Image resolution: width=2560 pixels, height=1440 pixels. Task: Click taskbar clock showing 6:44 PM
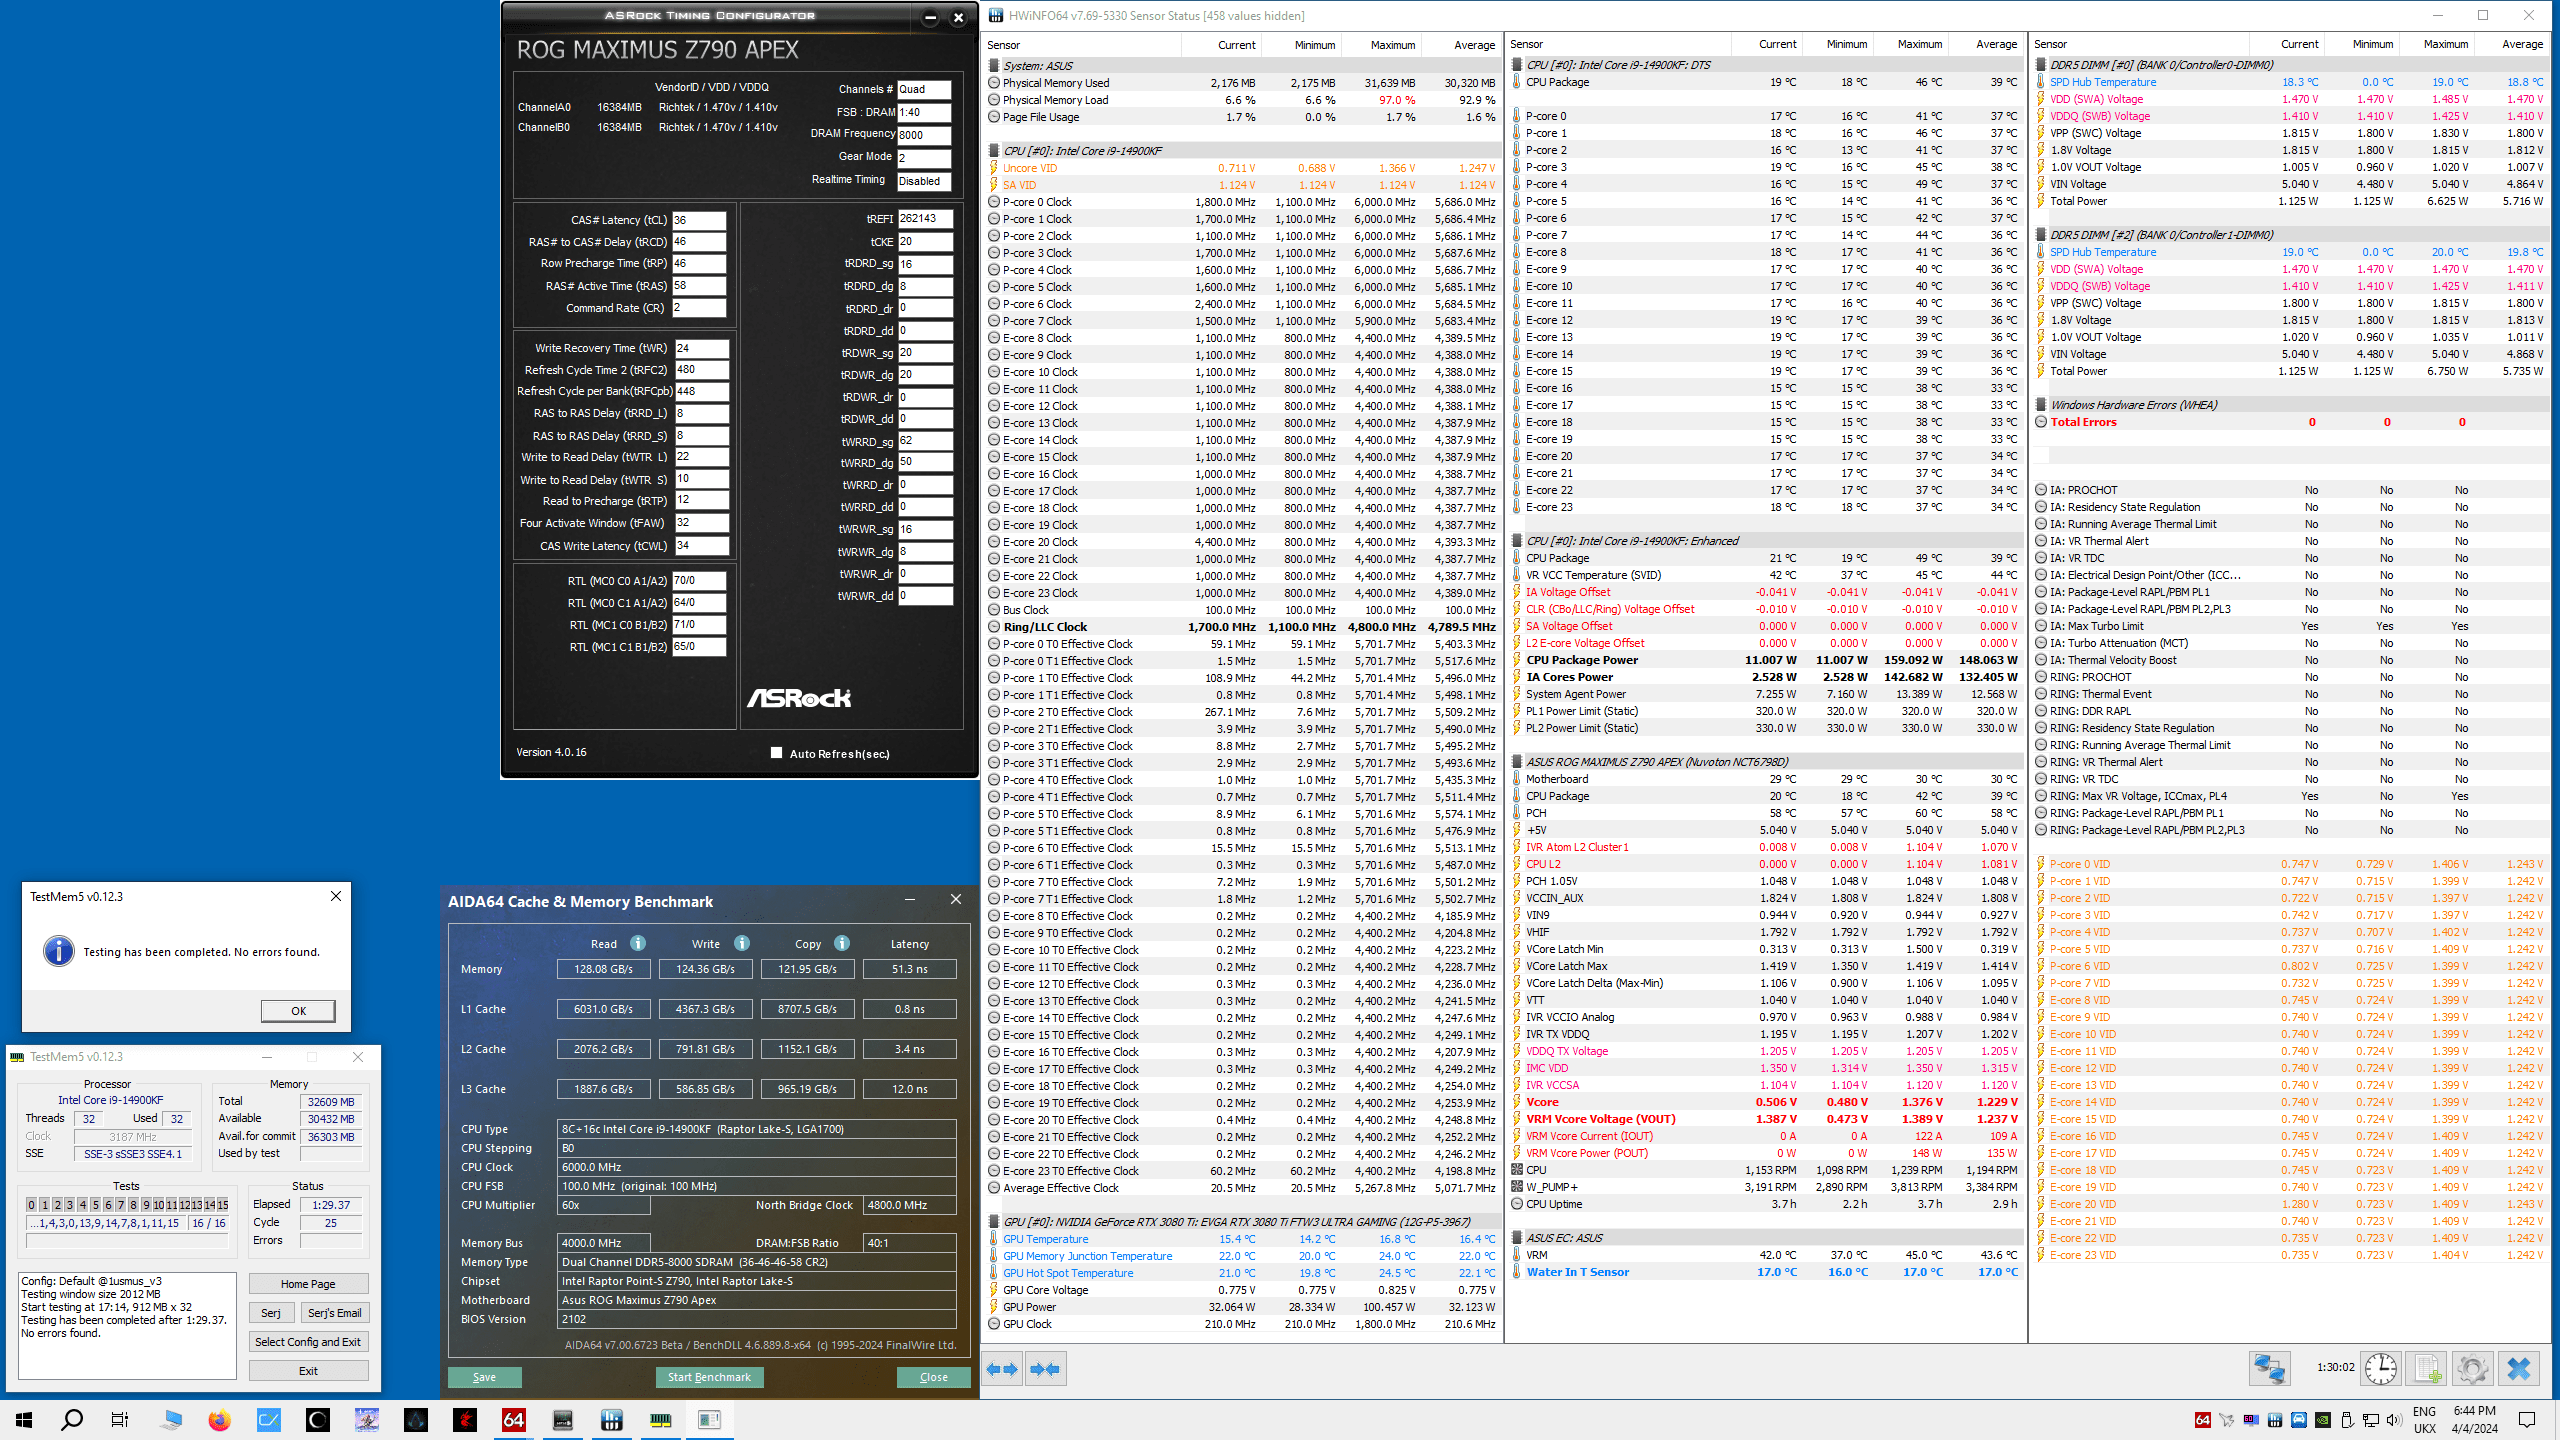pos(2475,1420)
